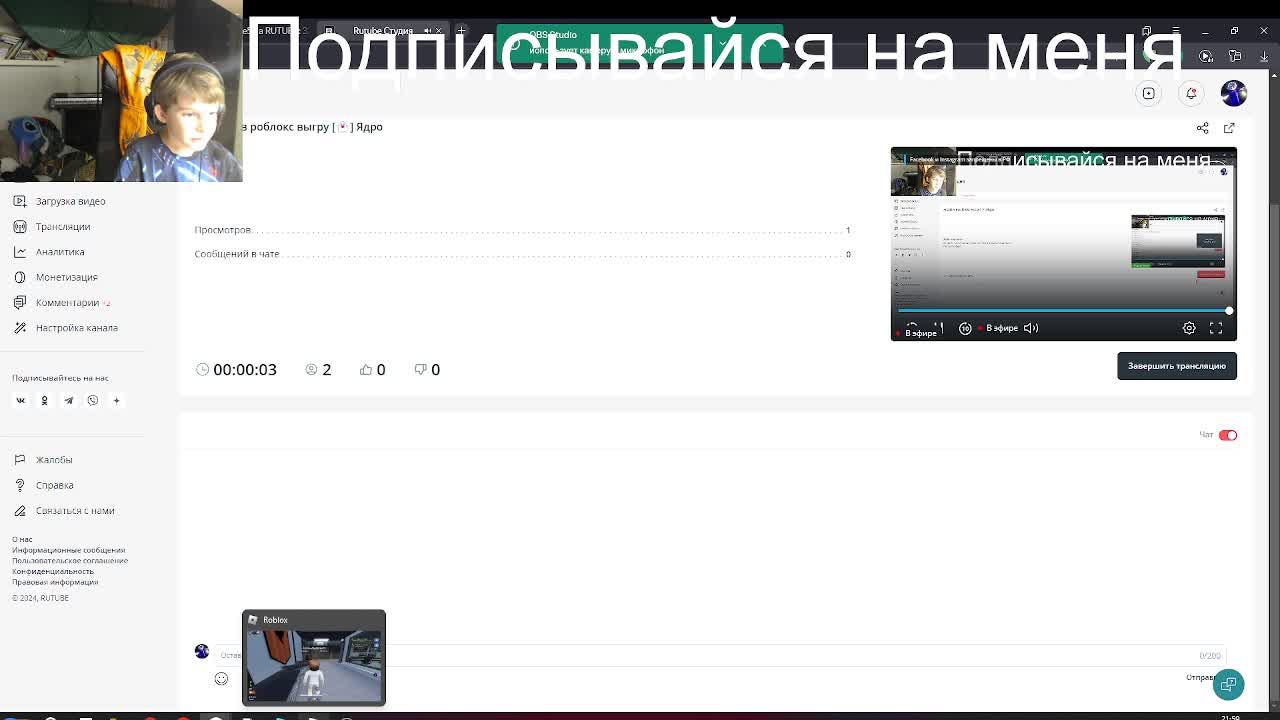The height and width of the screenshot is (720, 1280).
Task: Click the complaints flag icon
Action: tap(20, 460)
